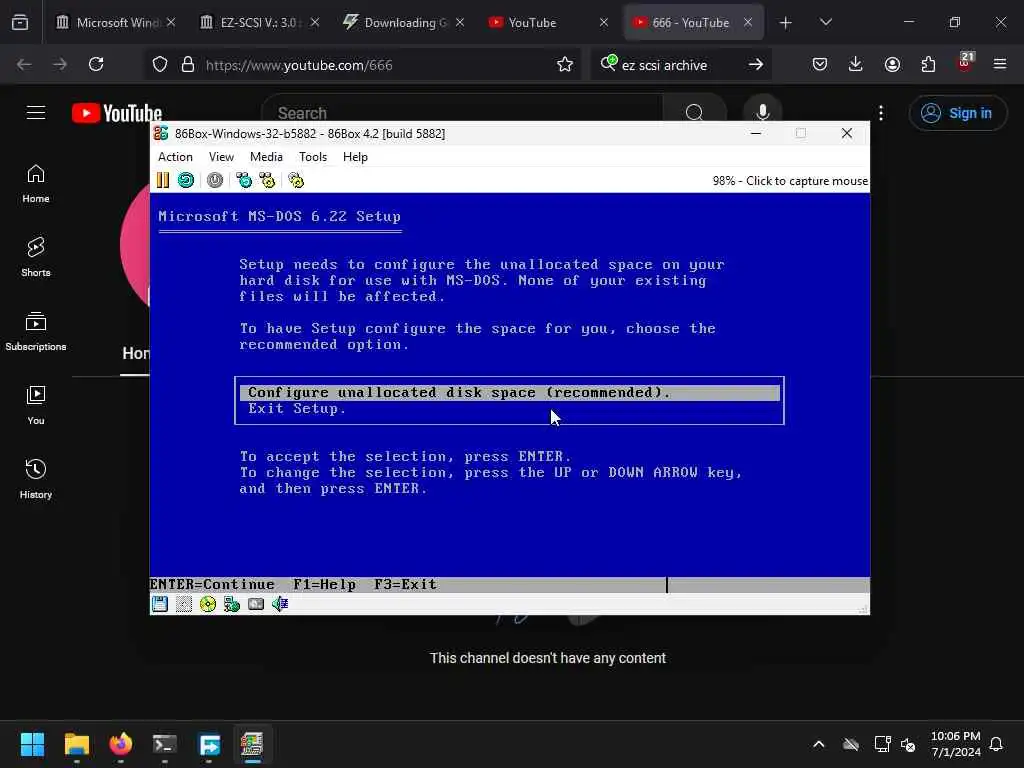
Task: Click the YouTube logo
Action: pos(117,113)
